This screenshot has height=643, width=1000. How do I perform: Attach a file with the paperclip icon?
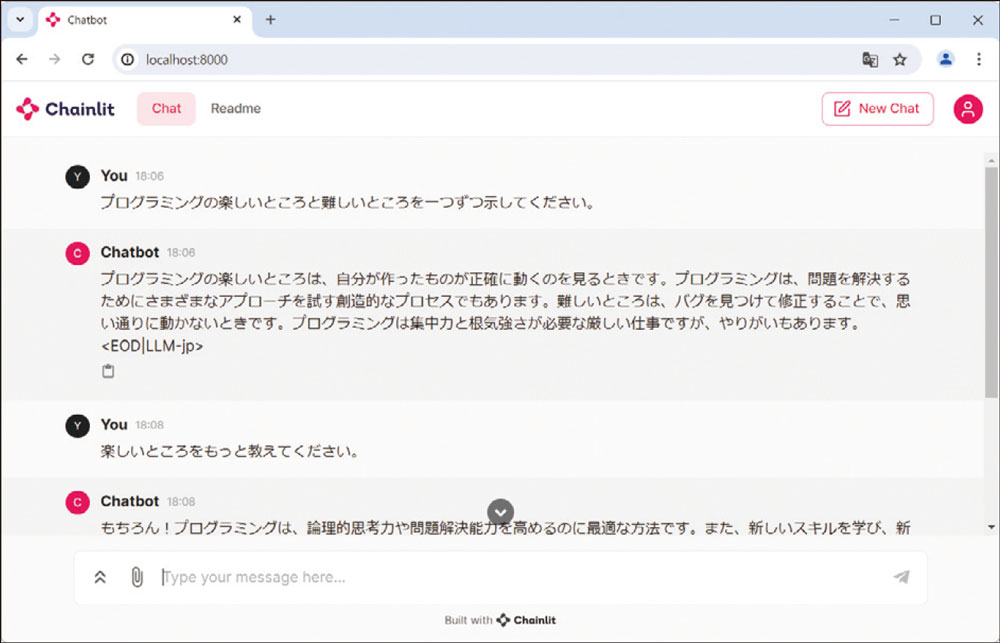click(x=136, y=577)
